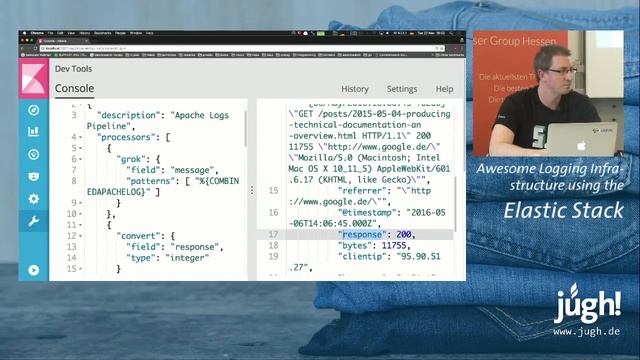Click the "grok" key in the editor
This screenshot has width=640, height=360.
pos(131,159)
